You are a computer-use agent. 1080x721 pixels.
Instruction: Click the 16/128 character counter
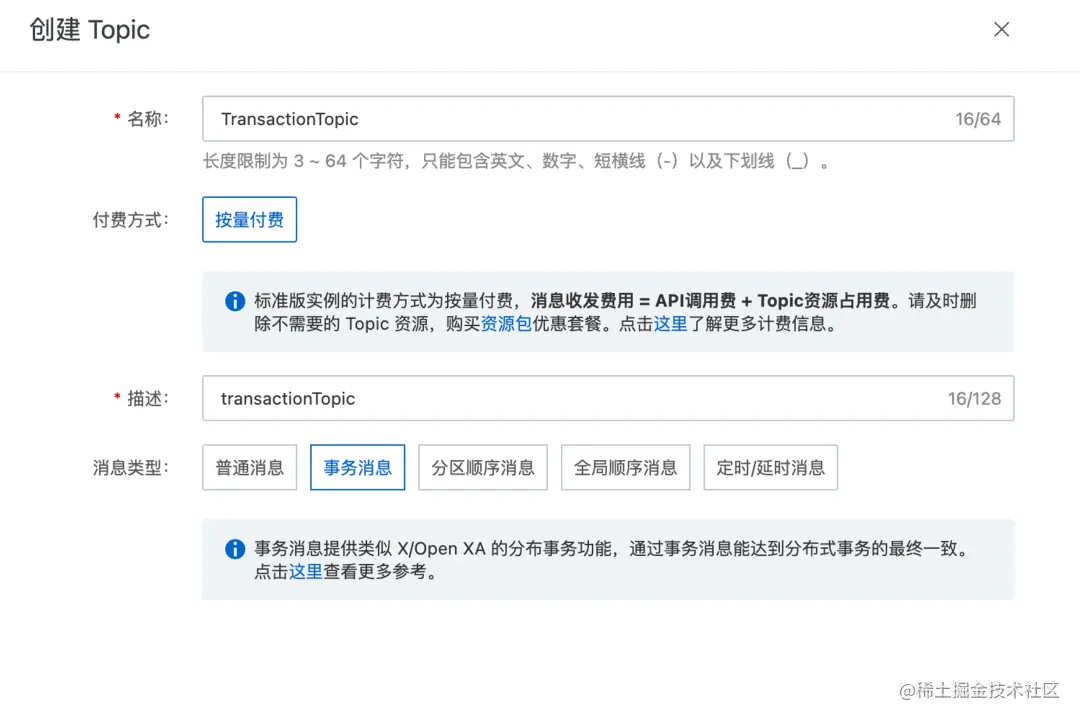pos(974,399)
